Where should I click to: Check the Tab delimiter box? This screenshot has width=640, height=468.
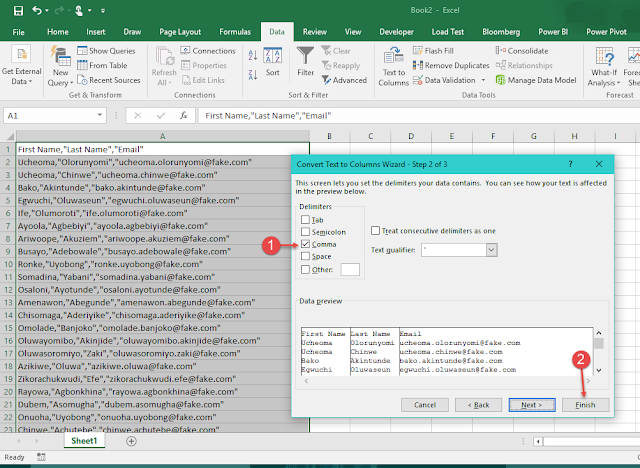click(x=305, y=220)
